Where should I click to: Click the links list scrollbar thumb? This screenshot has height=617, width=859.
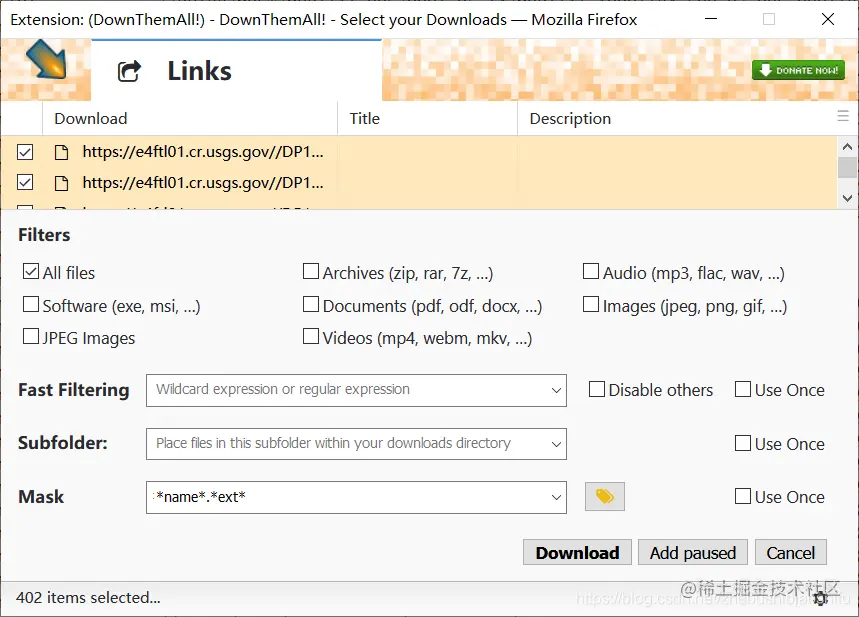point(847,168)
